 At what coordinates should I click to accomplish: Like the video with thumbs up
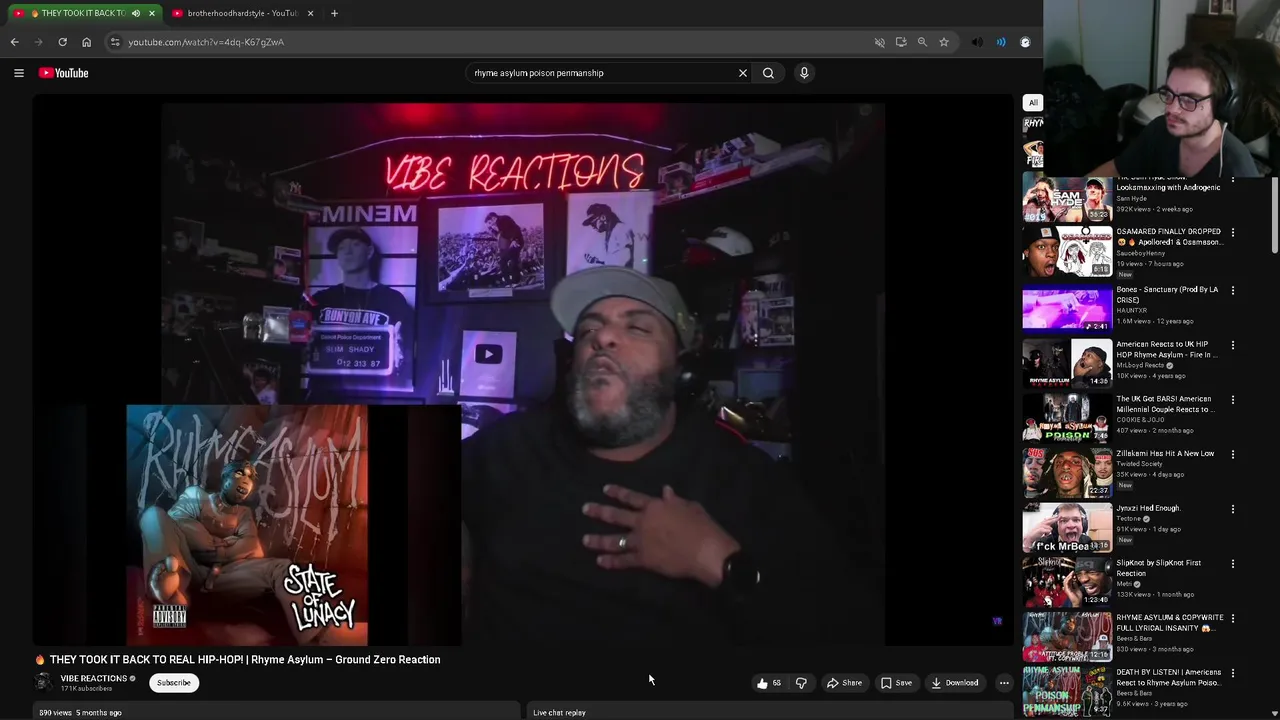pyautogui.click(x=768, y=683)
